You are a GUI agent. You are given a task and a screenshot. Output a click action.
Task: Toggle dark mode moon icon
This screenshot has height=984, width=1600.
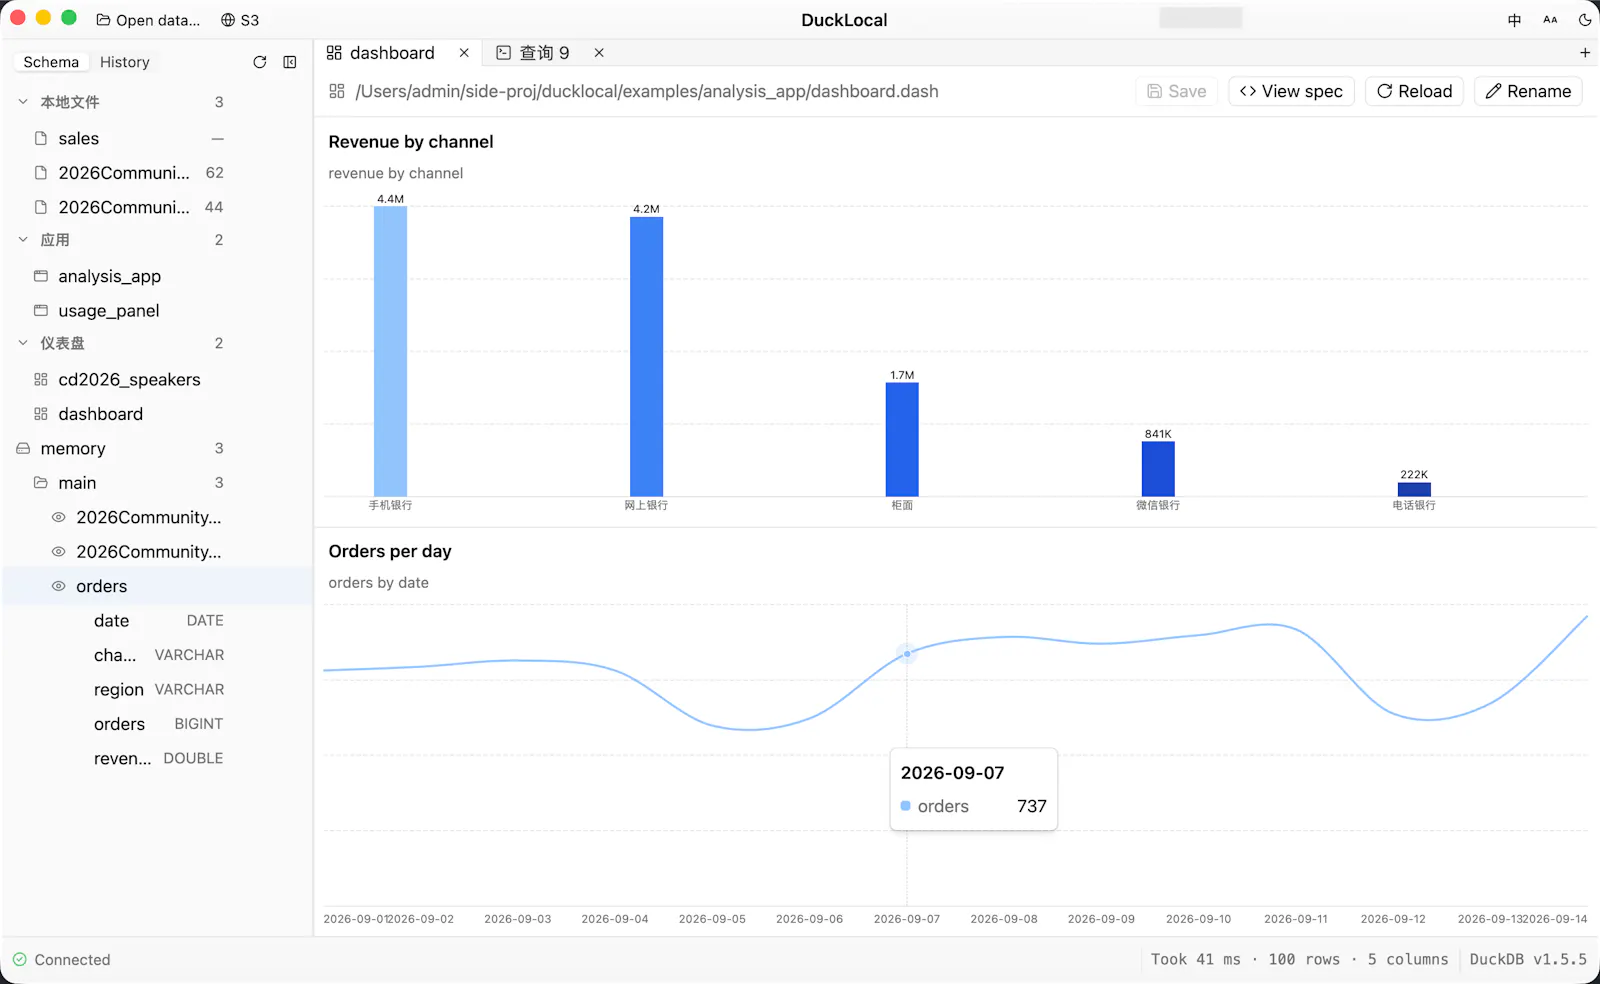[x=1585, y=20]
